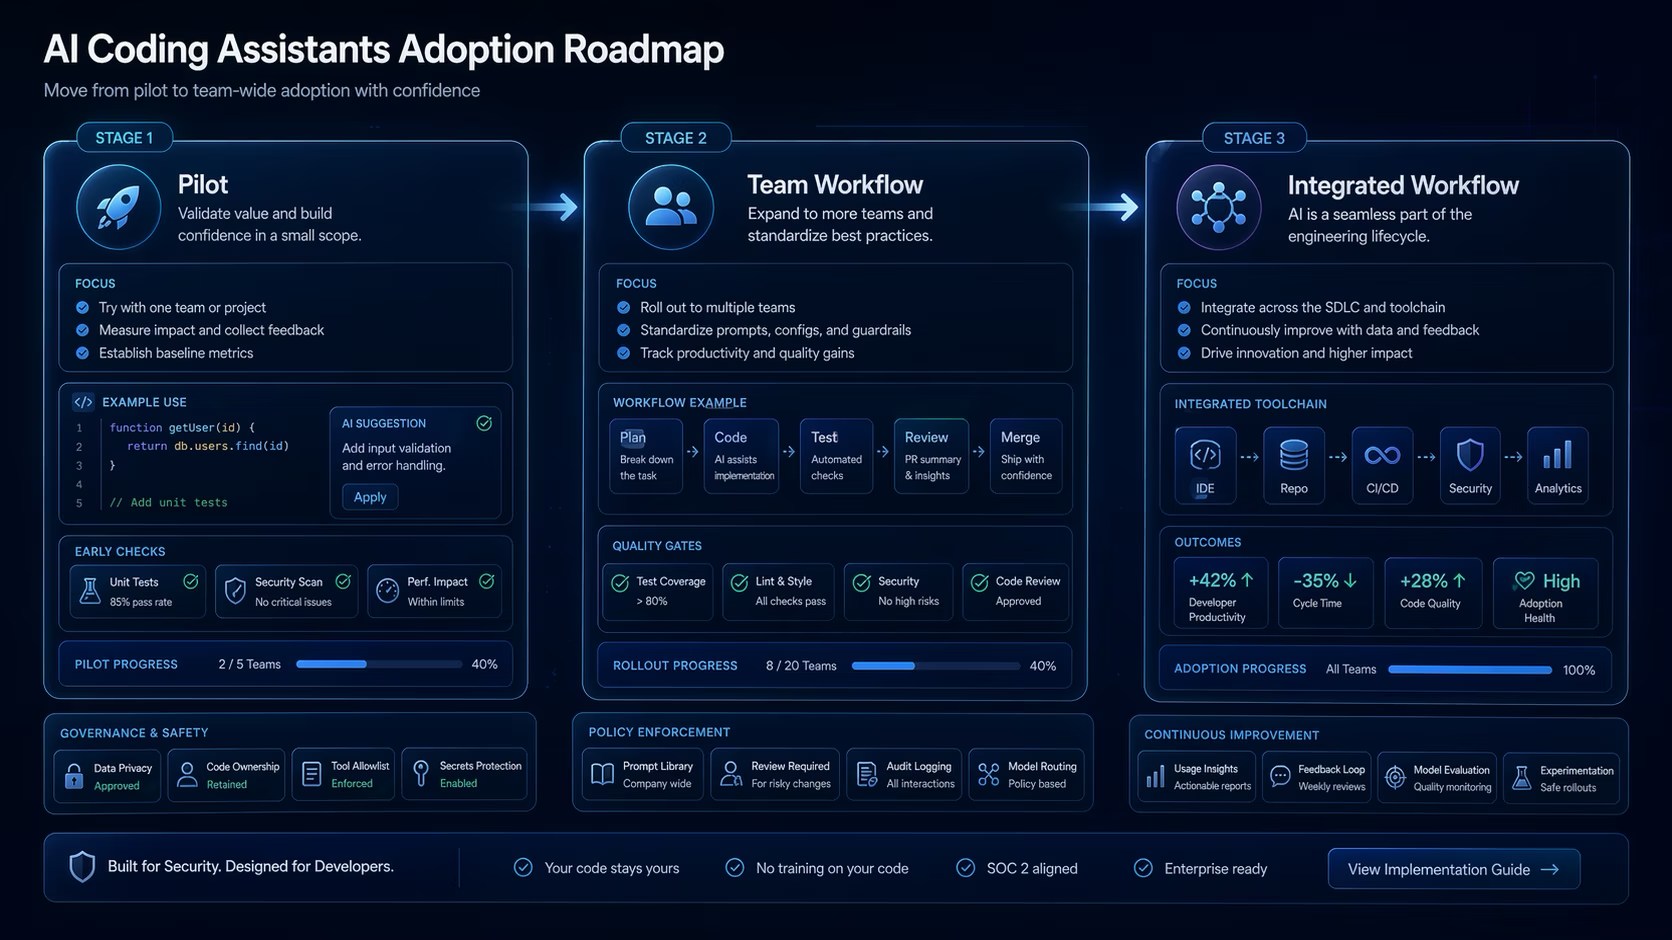Image resolution: width=1672 pixels, height=940 pixels.
Task: Select the Repo database icon
Action: click(x=1294, y=455)
